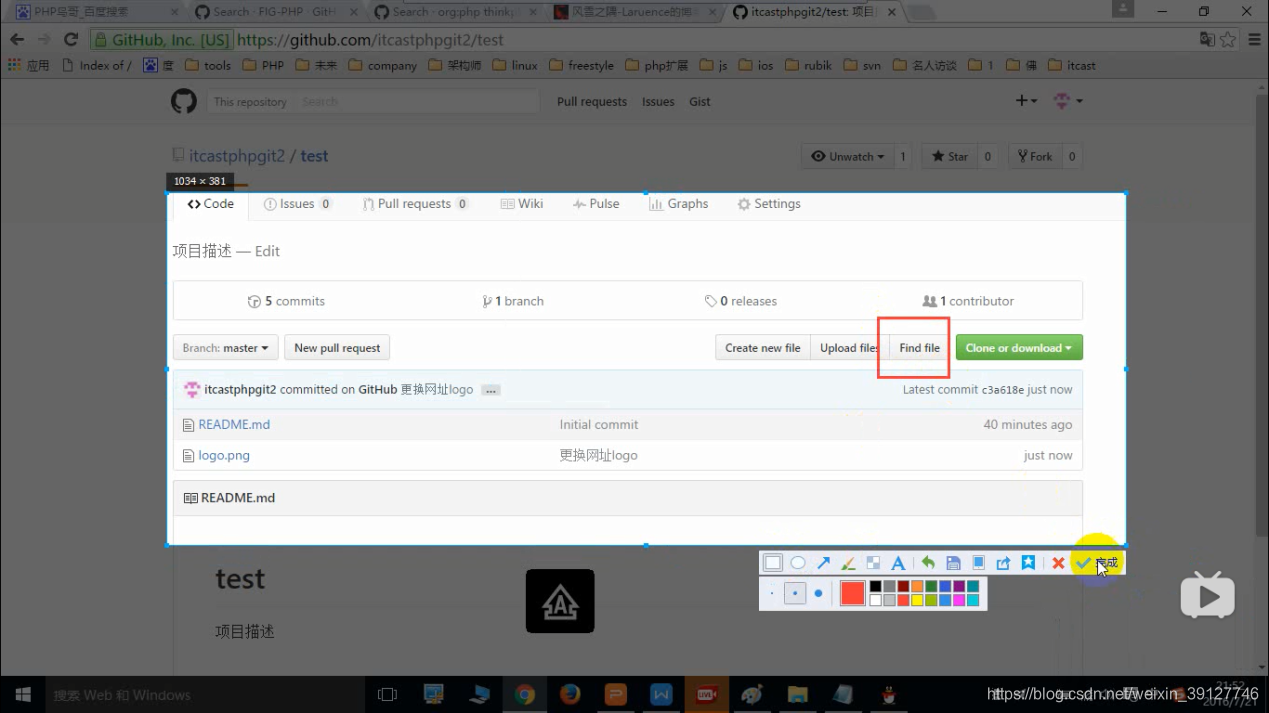Select the rectangle drawing tool
This screenshot has width=1269, height=713.
click(x=773, y=563)
